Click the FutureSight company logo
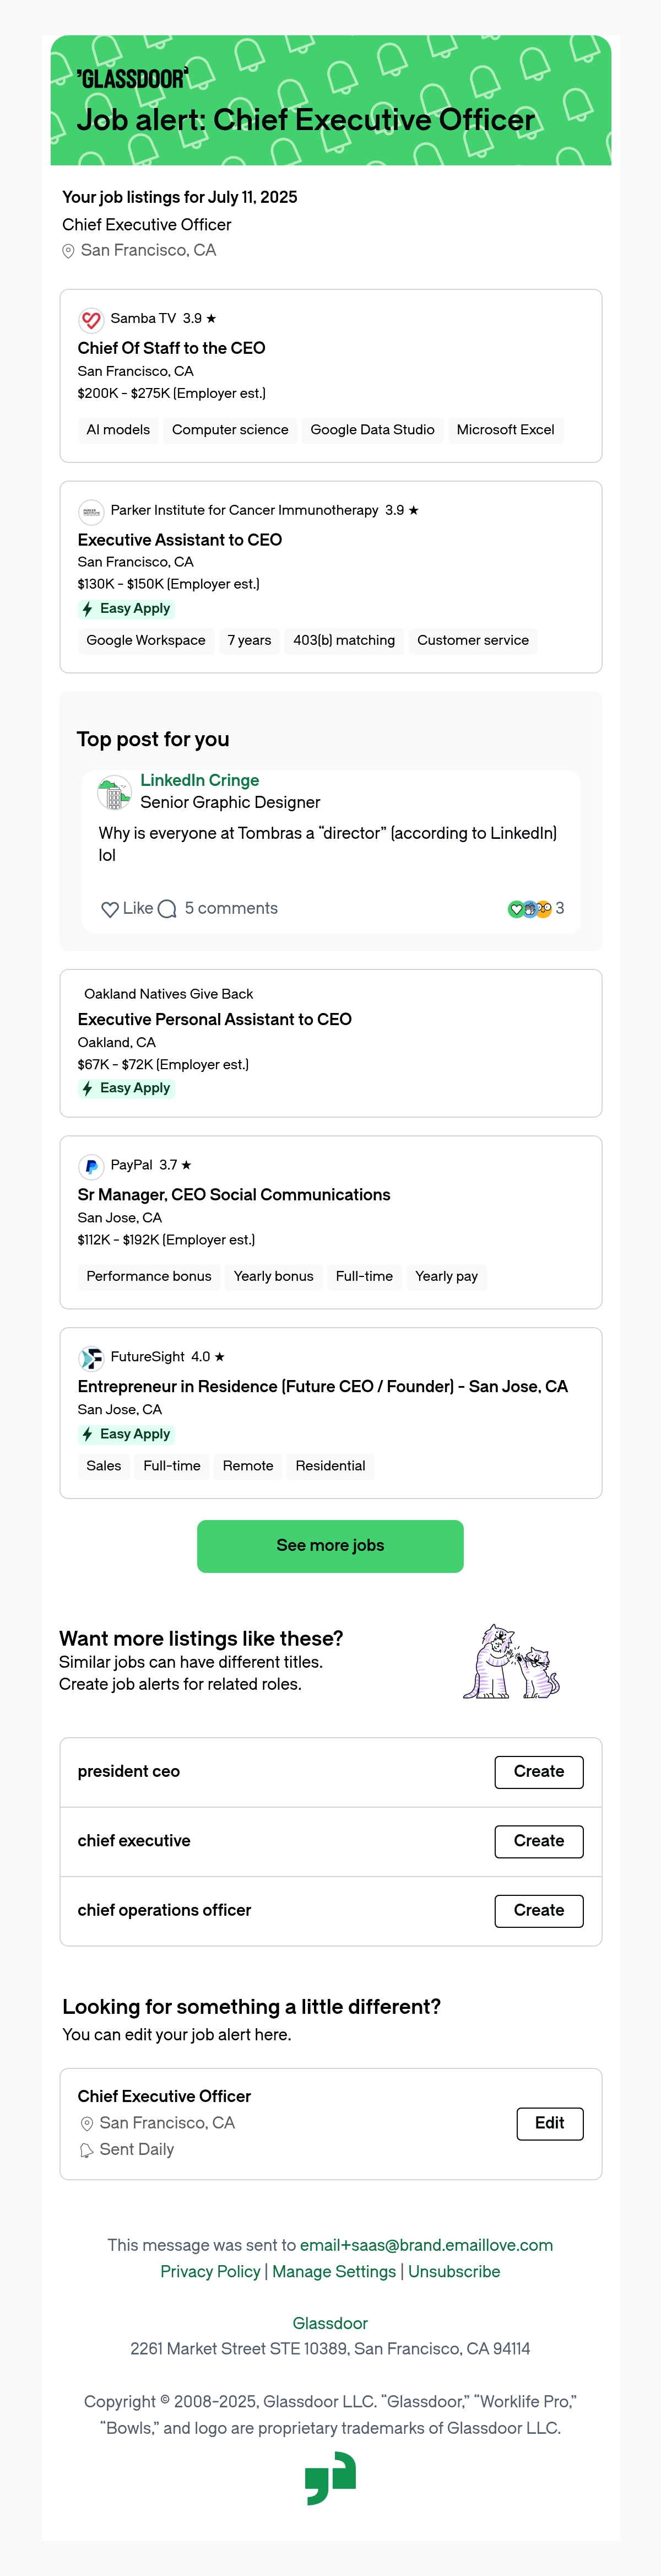 pyautogui.click(x=91, y=1358)
